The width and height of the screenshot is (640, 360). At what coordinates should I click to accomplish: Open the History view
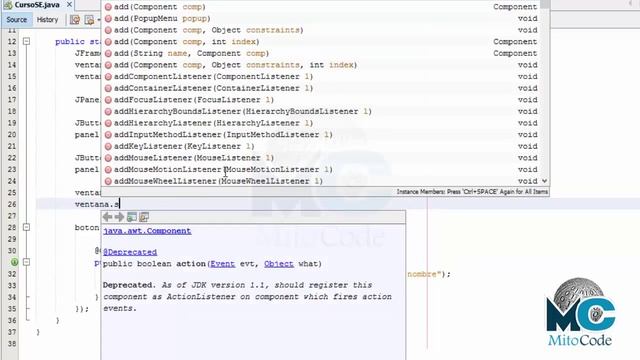(x=47, y=20)
